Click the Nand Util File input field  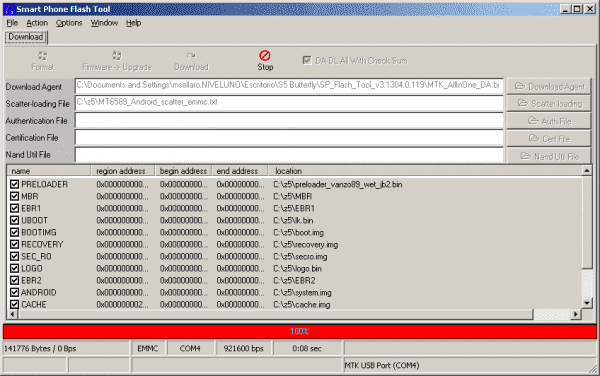pyautogui.click(x=289, y=155)
